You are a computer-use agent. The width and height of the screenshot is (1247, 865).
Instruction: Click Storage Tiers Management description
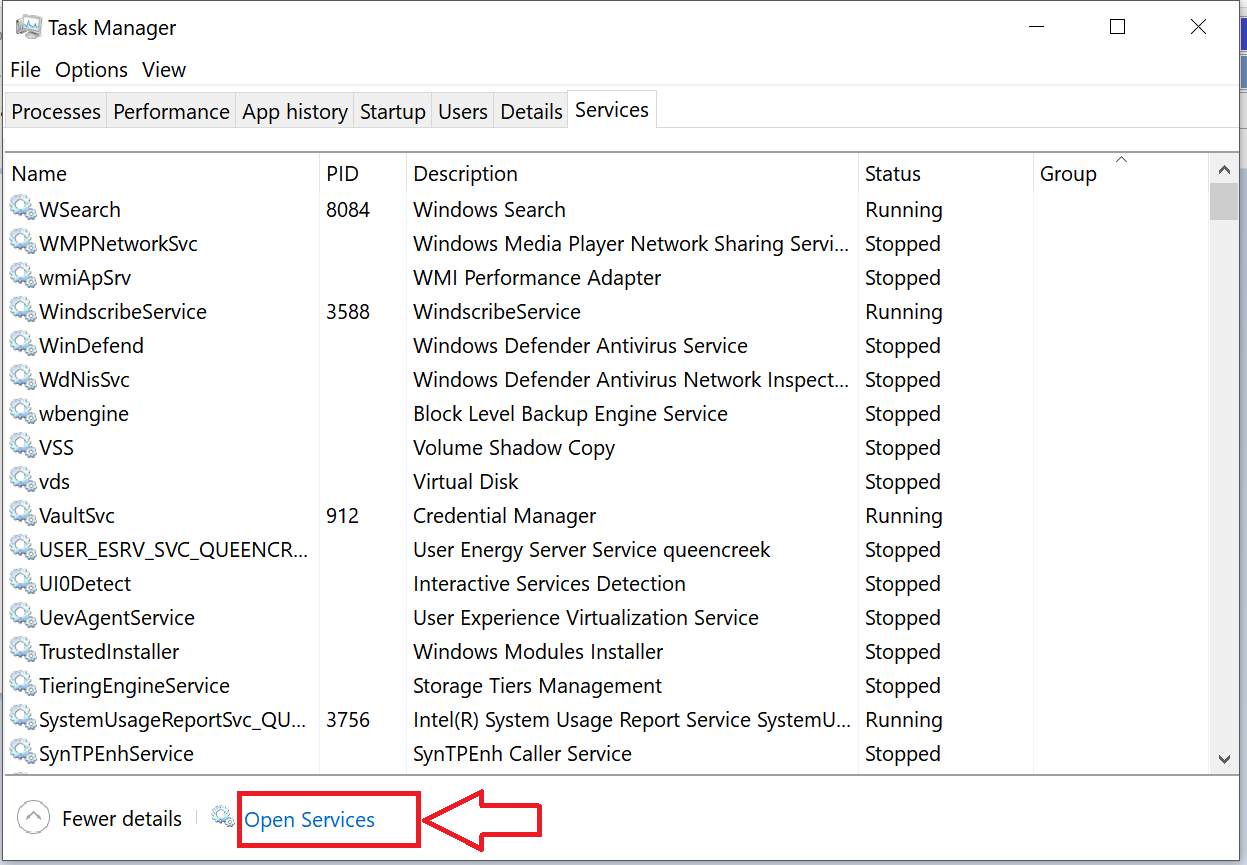point(537,686)
